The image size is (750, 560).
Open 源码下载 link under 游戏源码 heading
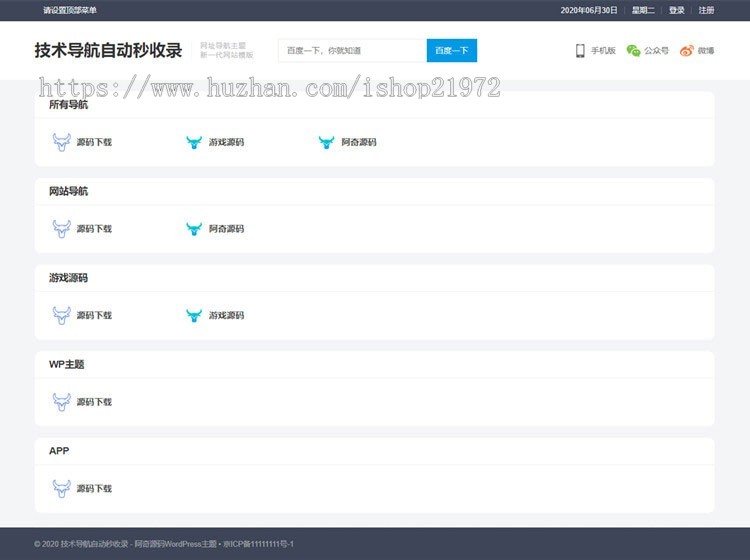pos(94,315)
